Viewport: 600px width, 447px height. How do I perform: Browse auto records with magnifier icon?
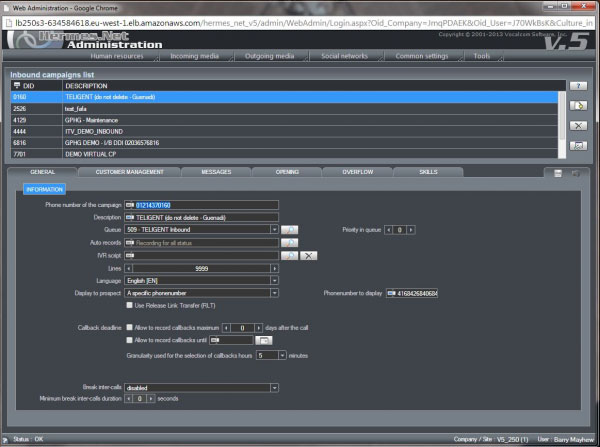290,243
